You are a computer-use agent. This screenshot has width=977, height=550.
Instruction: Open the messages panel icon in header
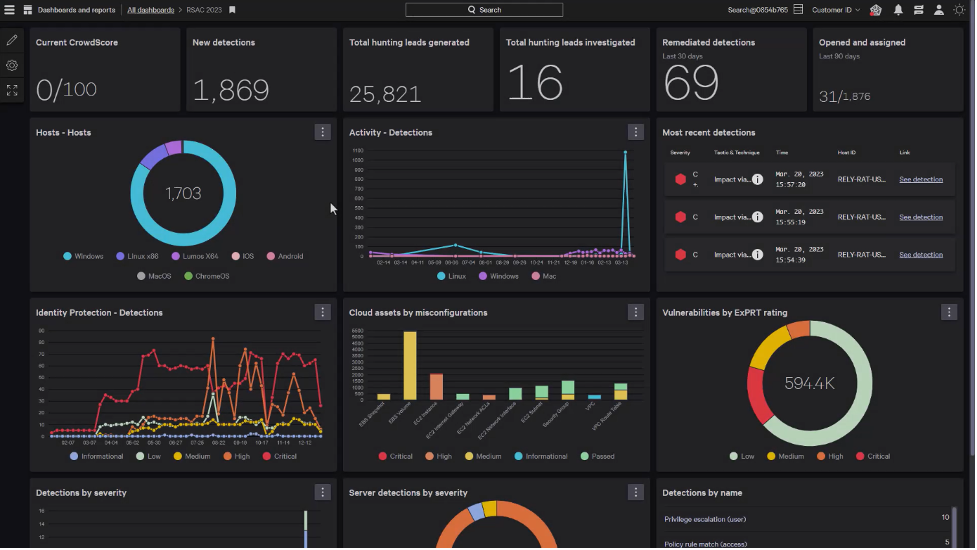[918, 10]
